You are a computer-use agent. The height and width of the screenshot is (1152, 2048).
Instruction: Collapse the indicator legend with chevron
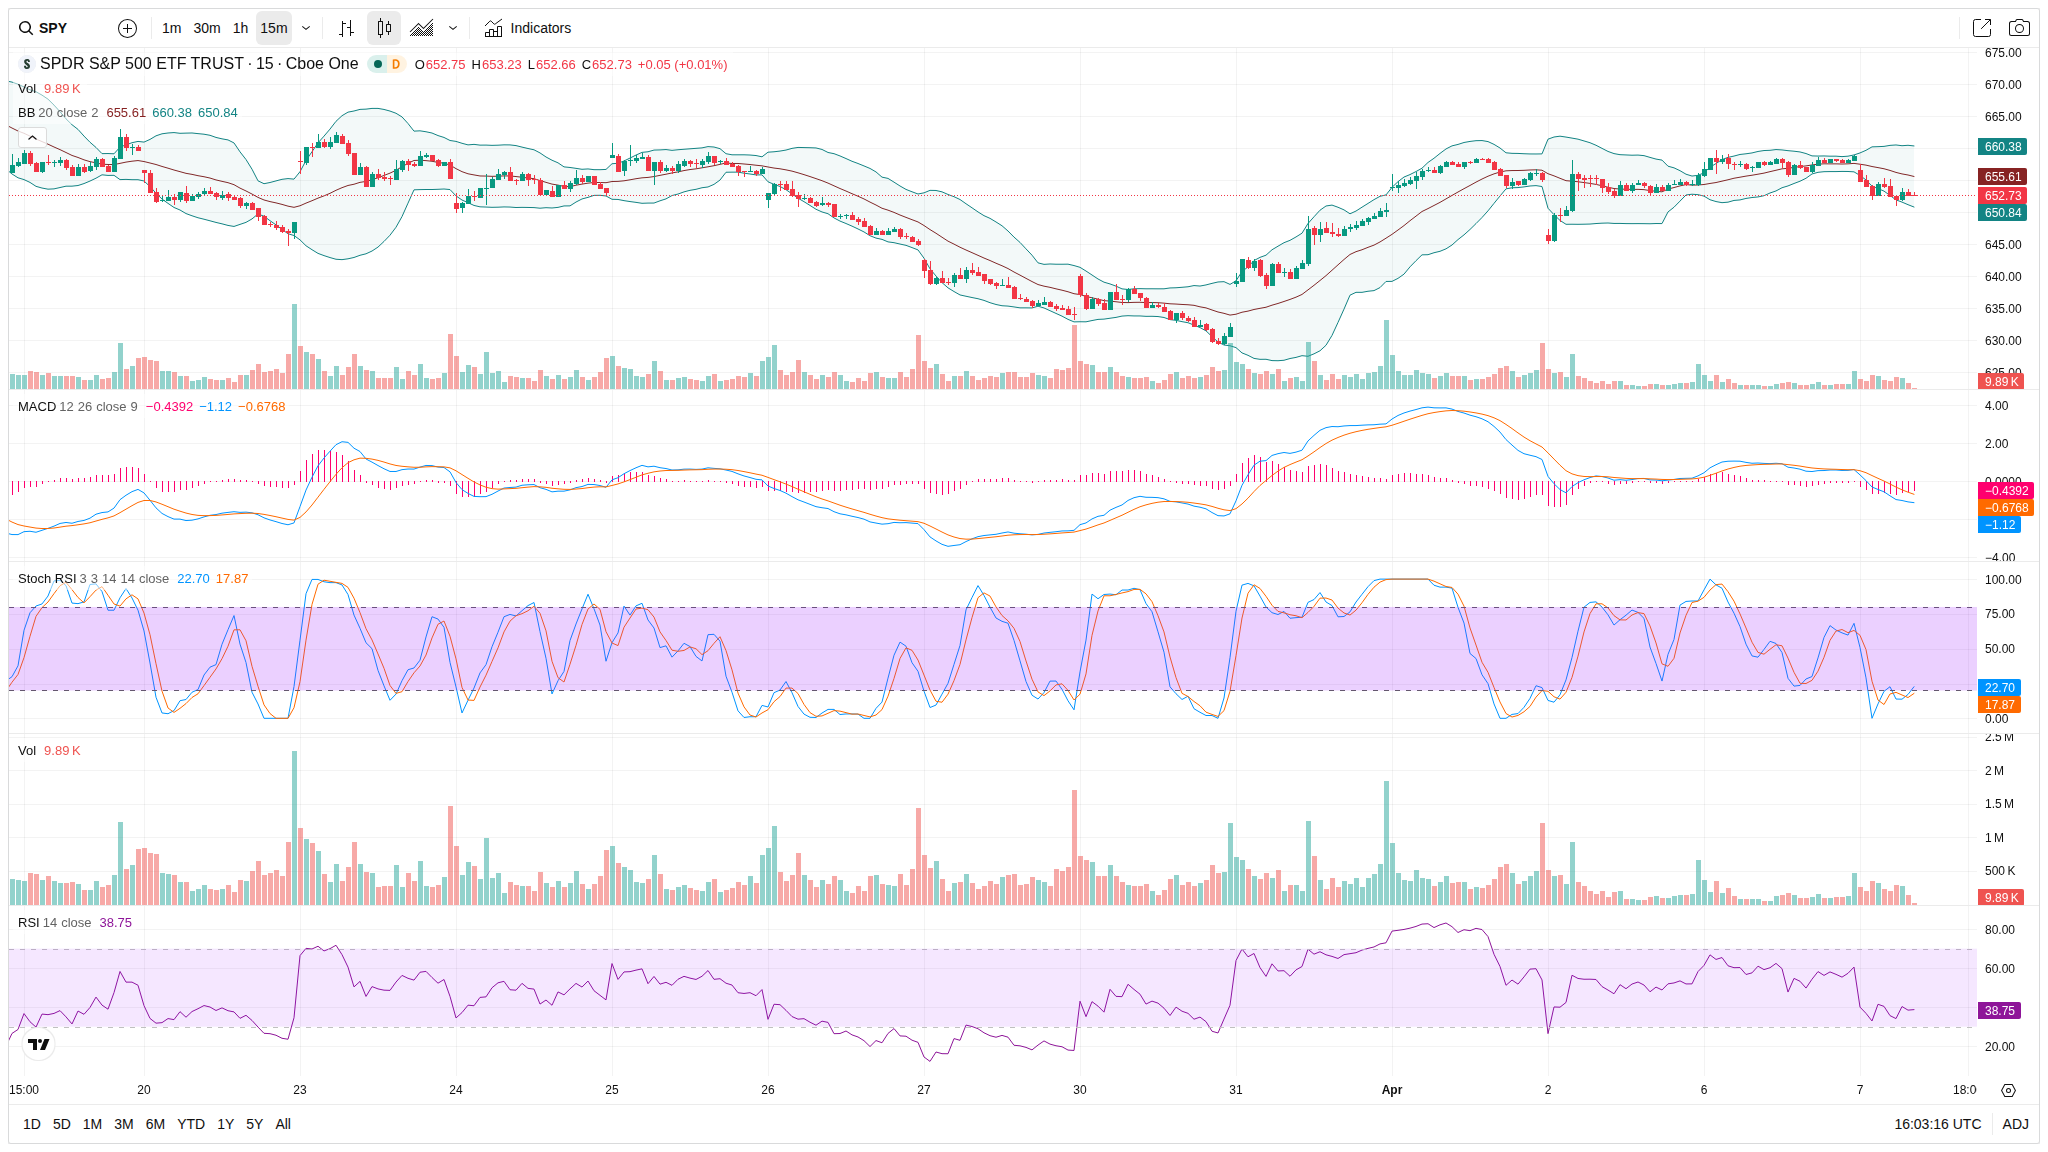coord(32,138)
